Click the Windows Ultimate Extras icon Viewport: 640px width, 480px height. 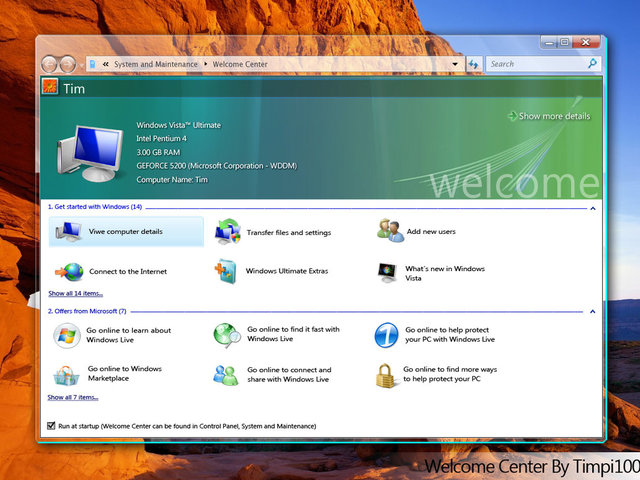(226, 271)
